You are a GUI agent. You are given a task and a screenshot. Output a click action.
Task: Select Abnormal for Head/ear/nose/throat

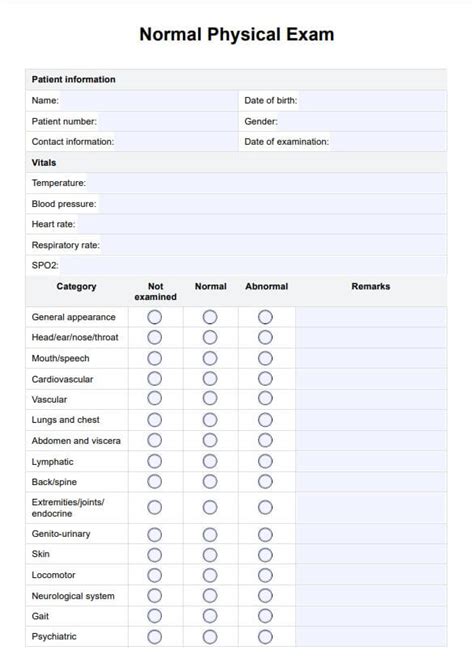point(265,337)
